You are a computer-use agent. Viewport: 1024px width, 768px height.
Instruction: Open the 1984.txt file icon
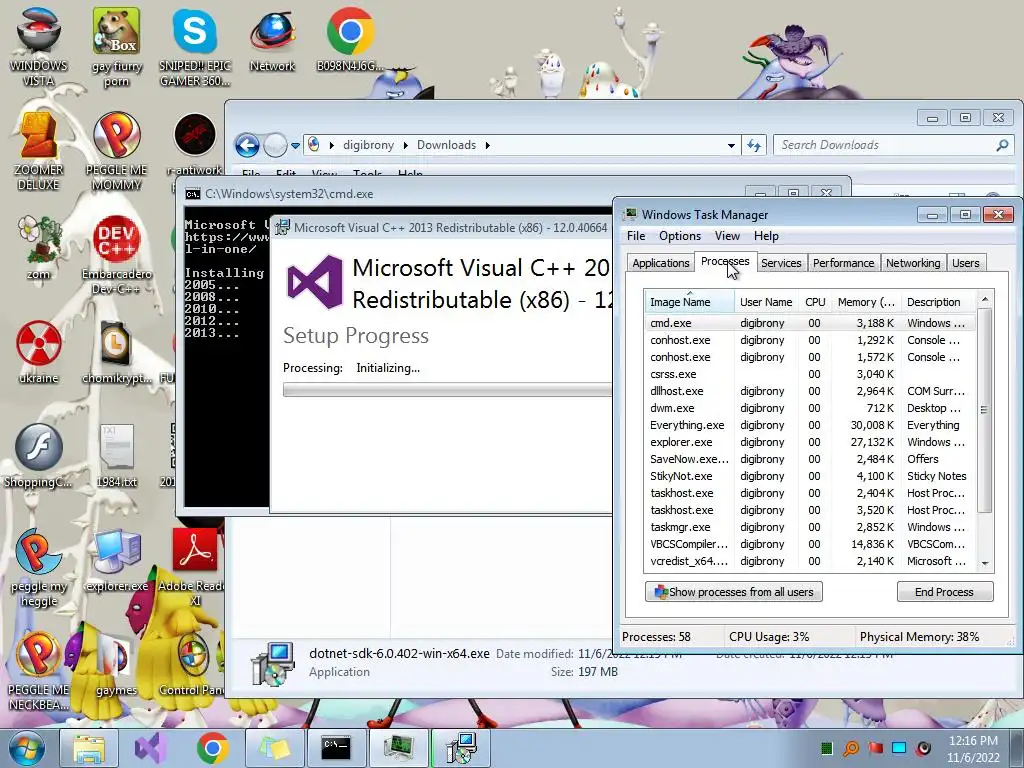116,456
